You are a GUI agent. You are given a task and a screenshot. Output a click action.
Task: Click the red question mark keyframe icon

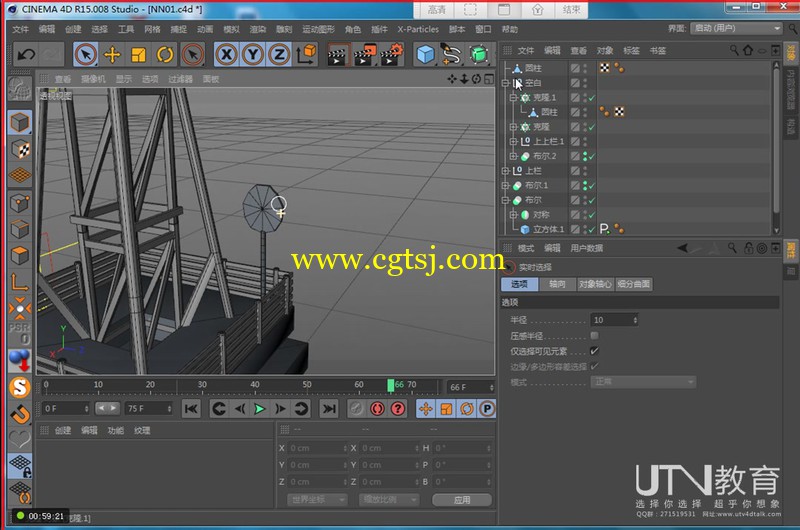(x=398, y=409)
